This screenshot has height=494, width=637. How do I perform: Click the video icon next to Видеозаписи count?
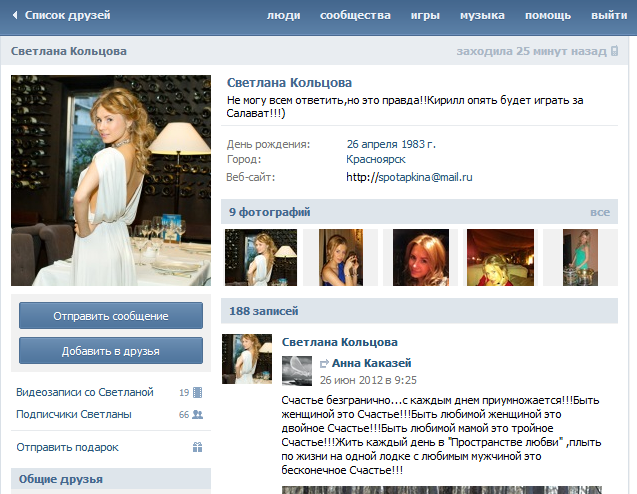click(x=197, y=392)
